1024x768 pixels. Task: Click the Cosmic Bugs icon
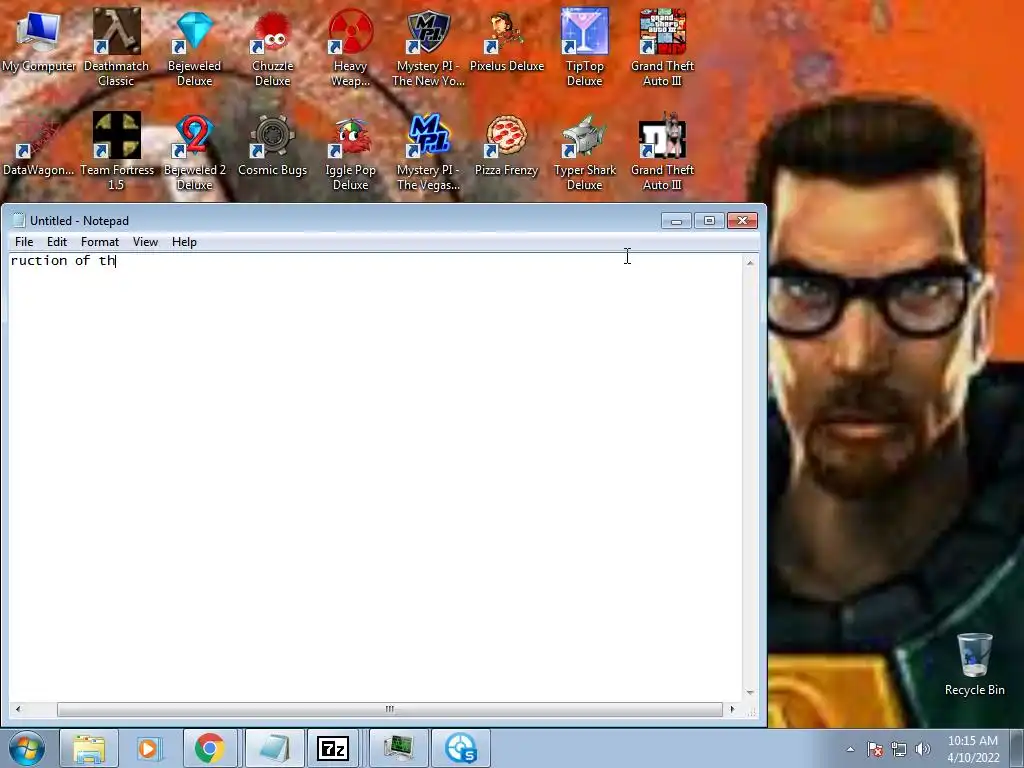click(272, 136)
